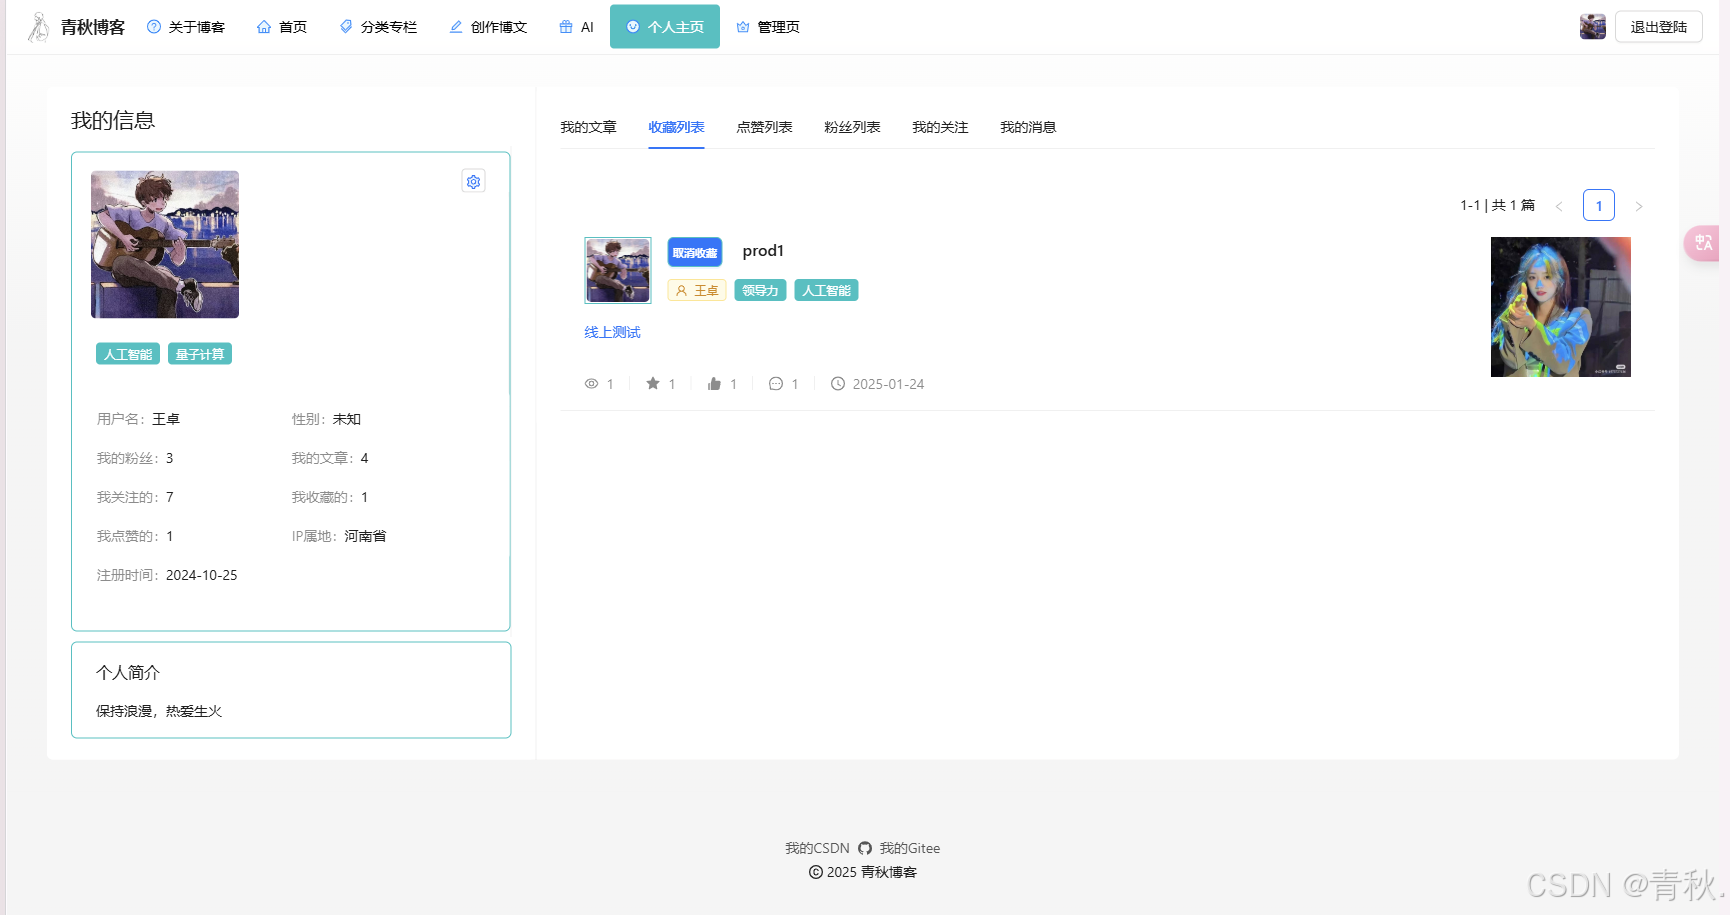1730x915 pixels.
Task: Click the star favorites count icon
Action: [653, 384]
